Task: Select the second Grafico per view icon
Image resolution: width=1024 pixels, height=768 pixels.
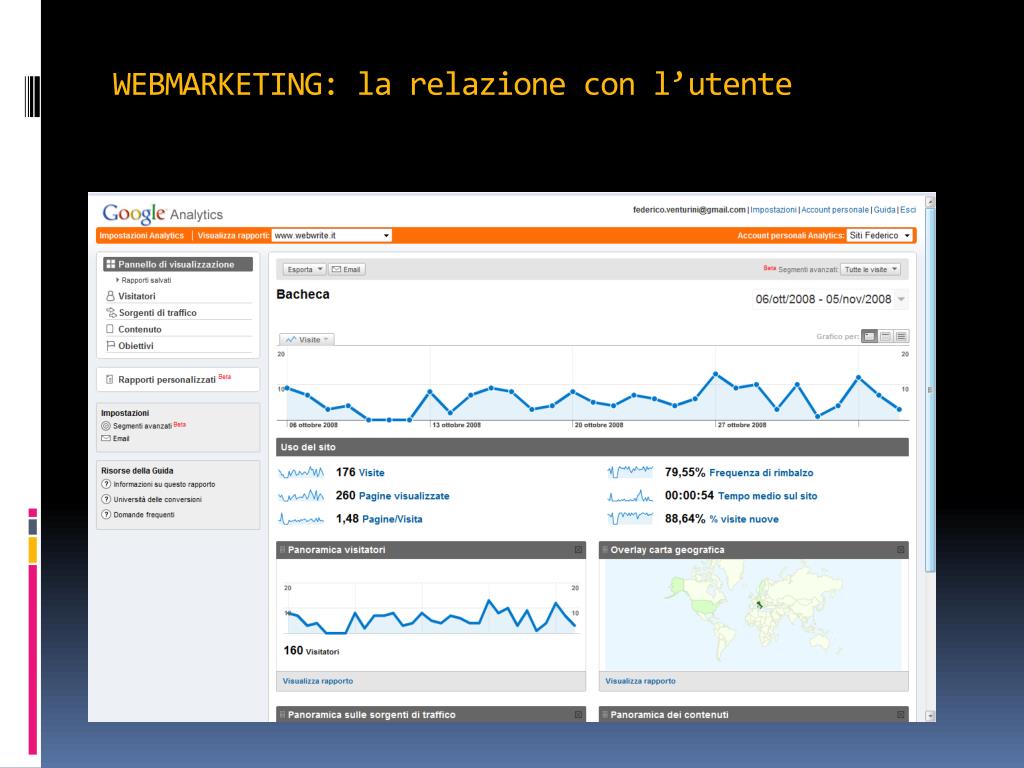Action: point(886,336)
